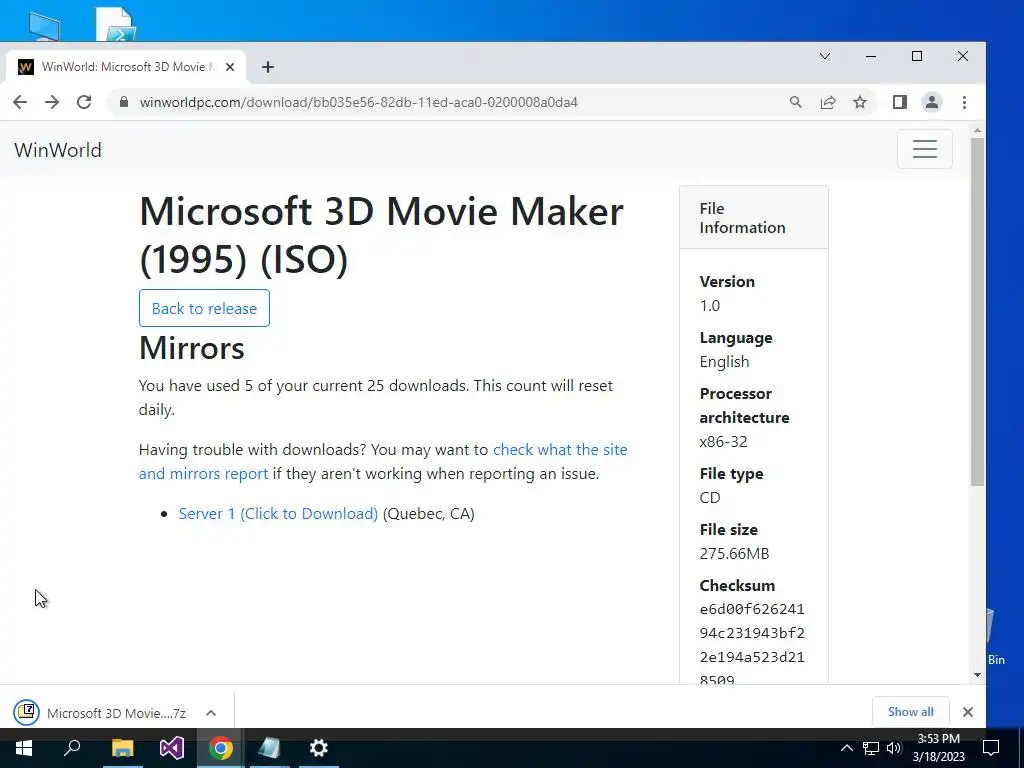Go forward with the browser forward arrow
This screenshot has width=1024, height=768.
pos(52,102)
